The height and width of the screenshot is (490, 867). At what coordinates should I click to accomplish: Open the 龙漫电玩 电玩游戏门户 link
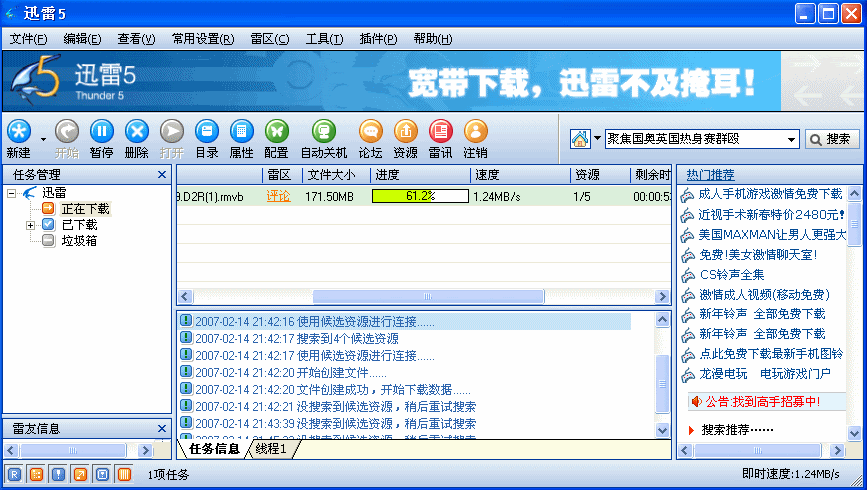765,374
